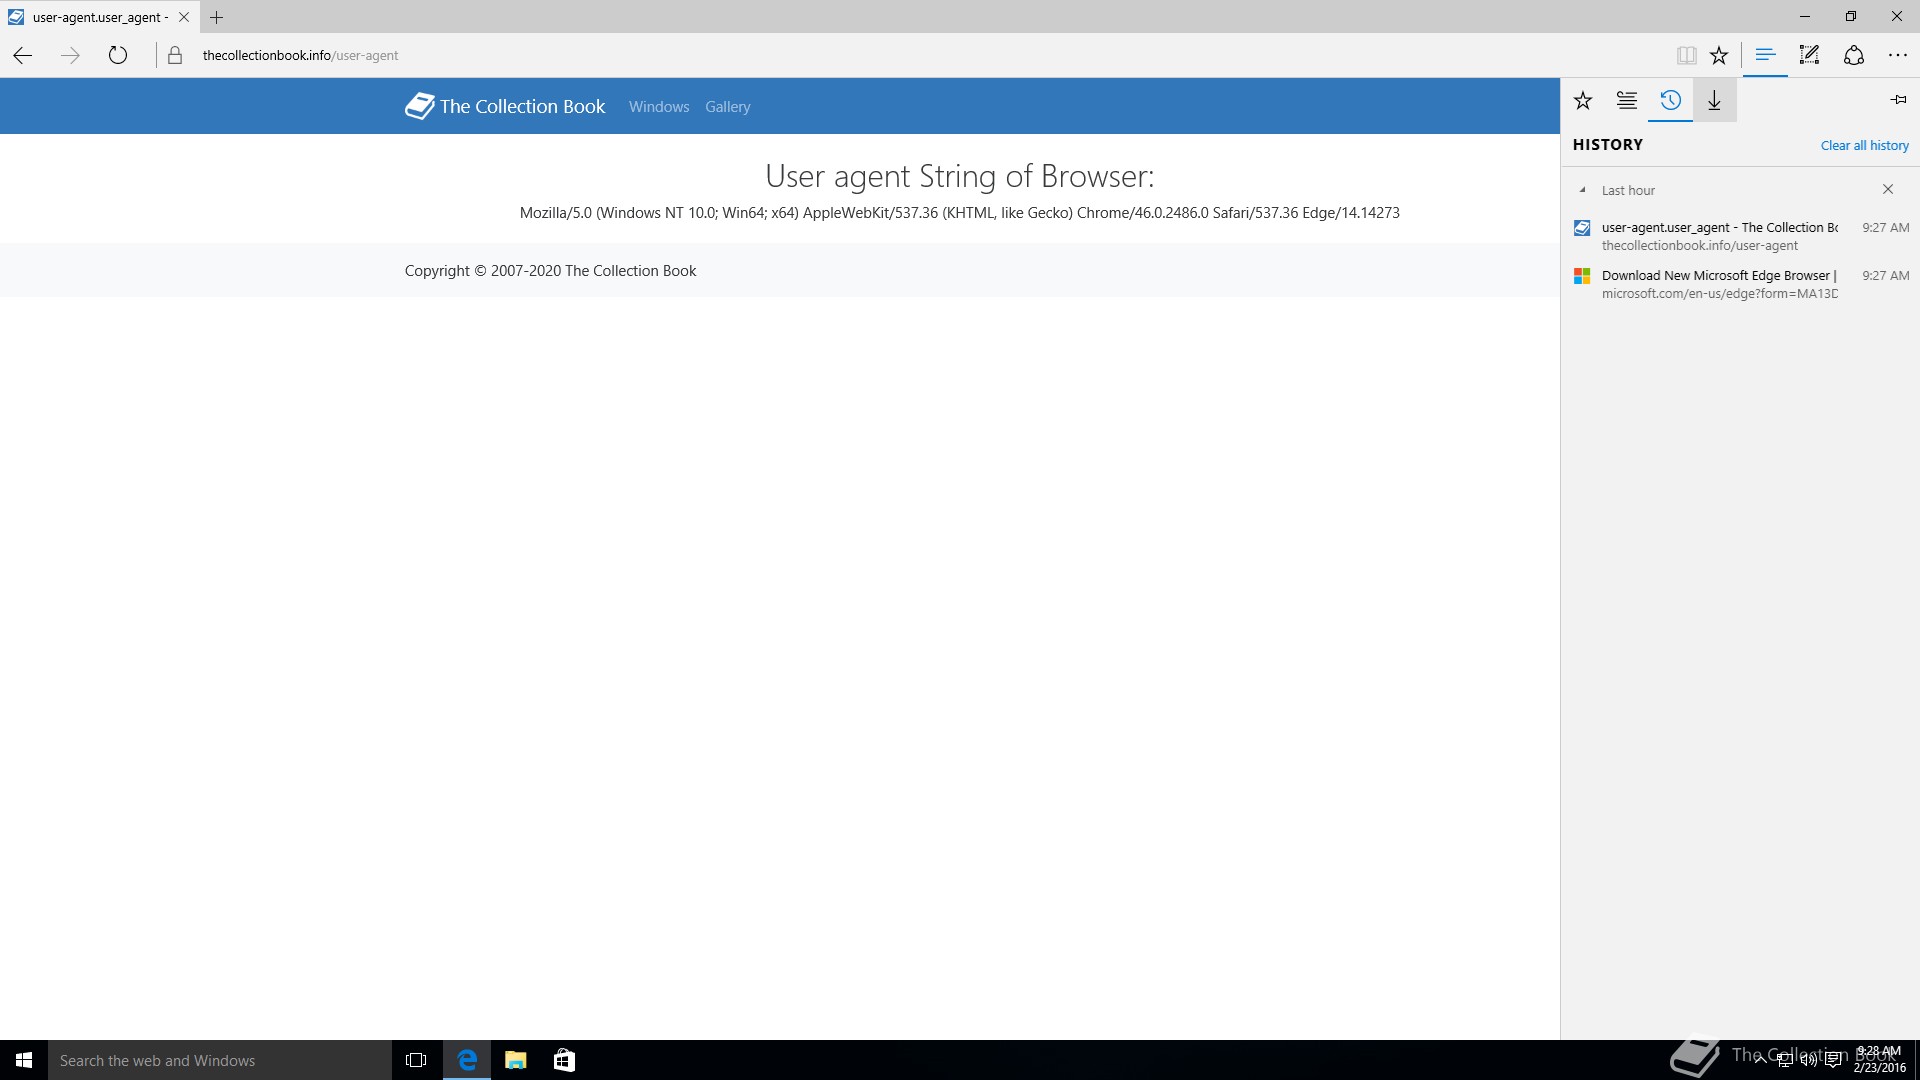Add this page to favorites via the star

coord(1719,55)
